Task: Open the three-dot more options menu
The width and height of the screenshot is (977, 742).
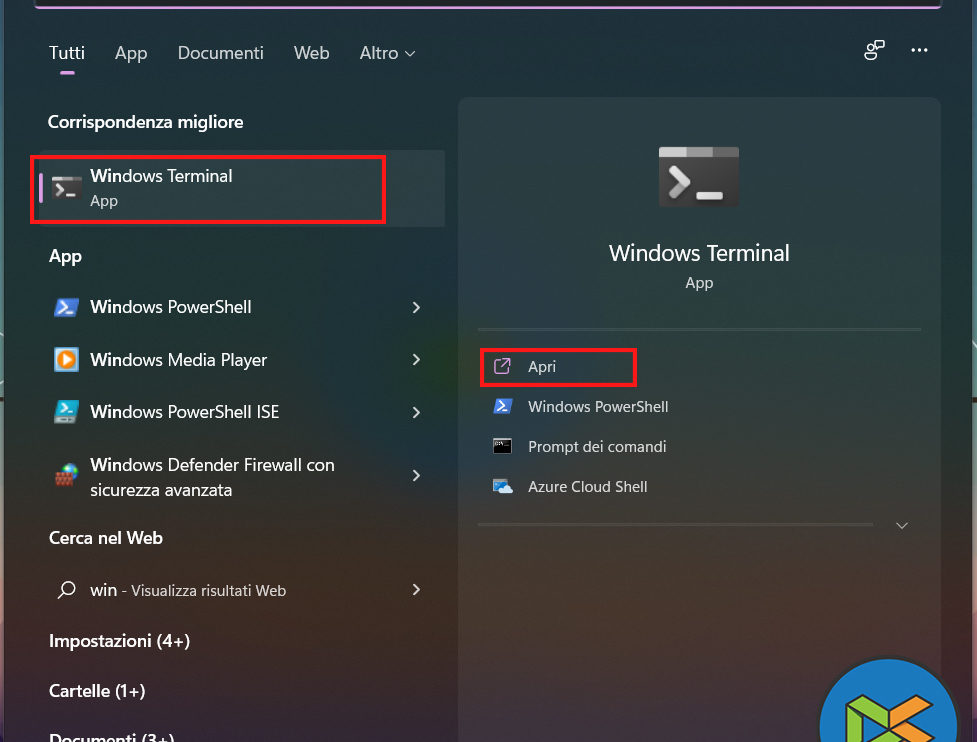Action: [x=919, y=50]
